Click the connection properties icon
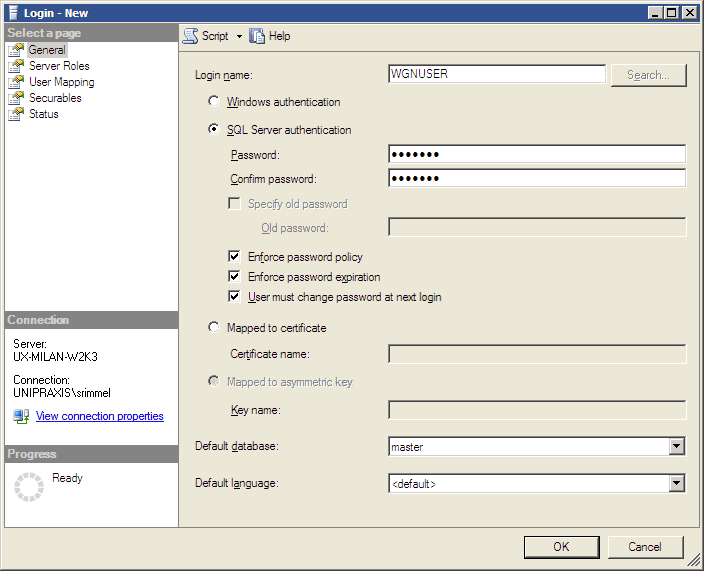Image resolution: width=705 pixels, height=573 pixels. 21,416
